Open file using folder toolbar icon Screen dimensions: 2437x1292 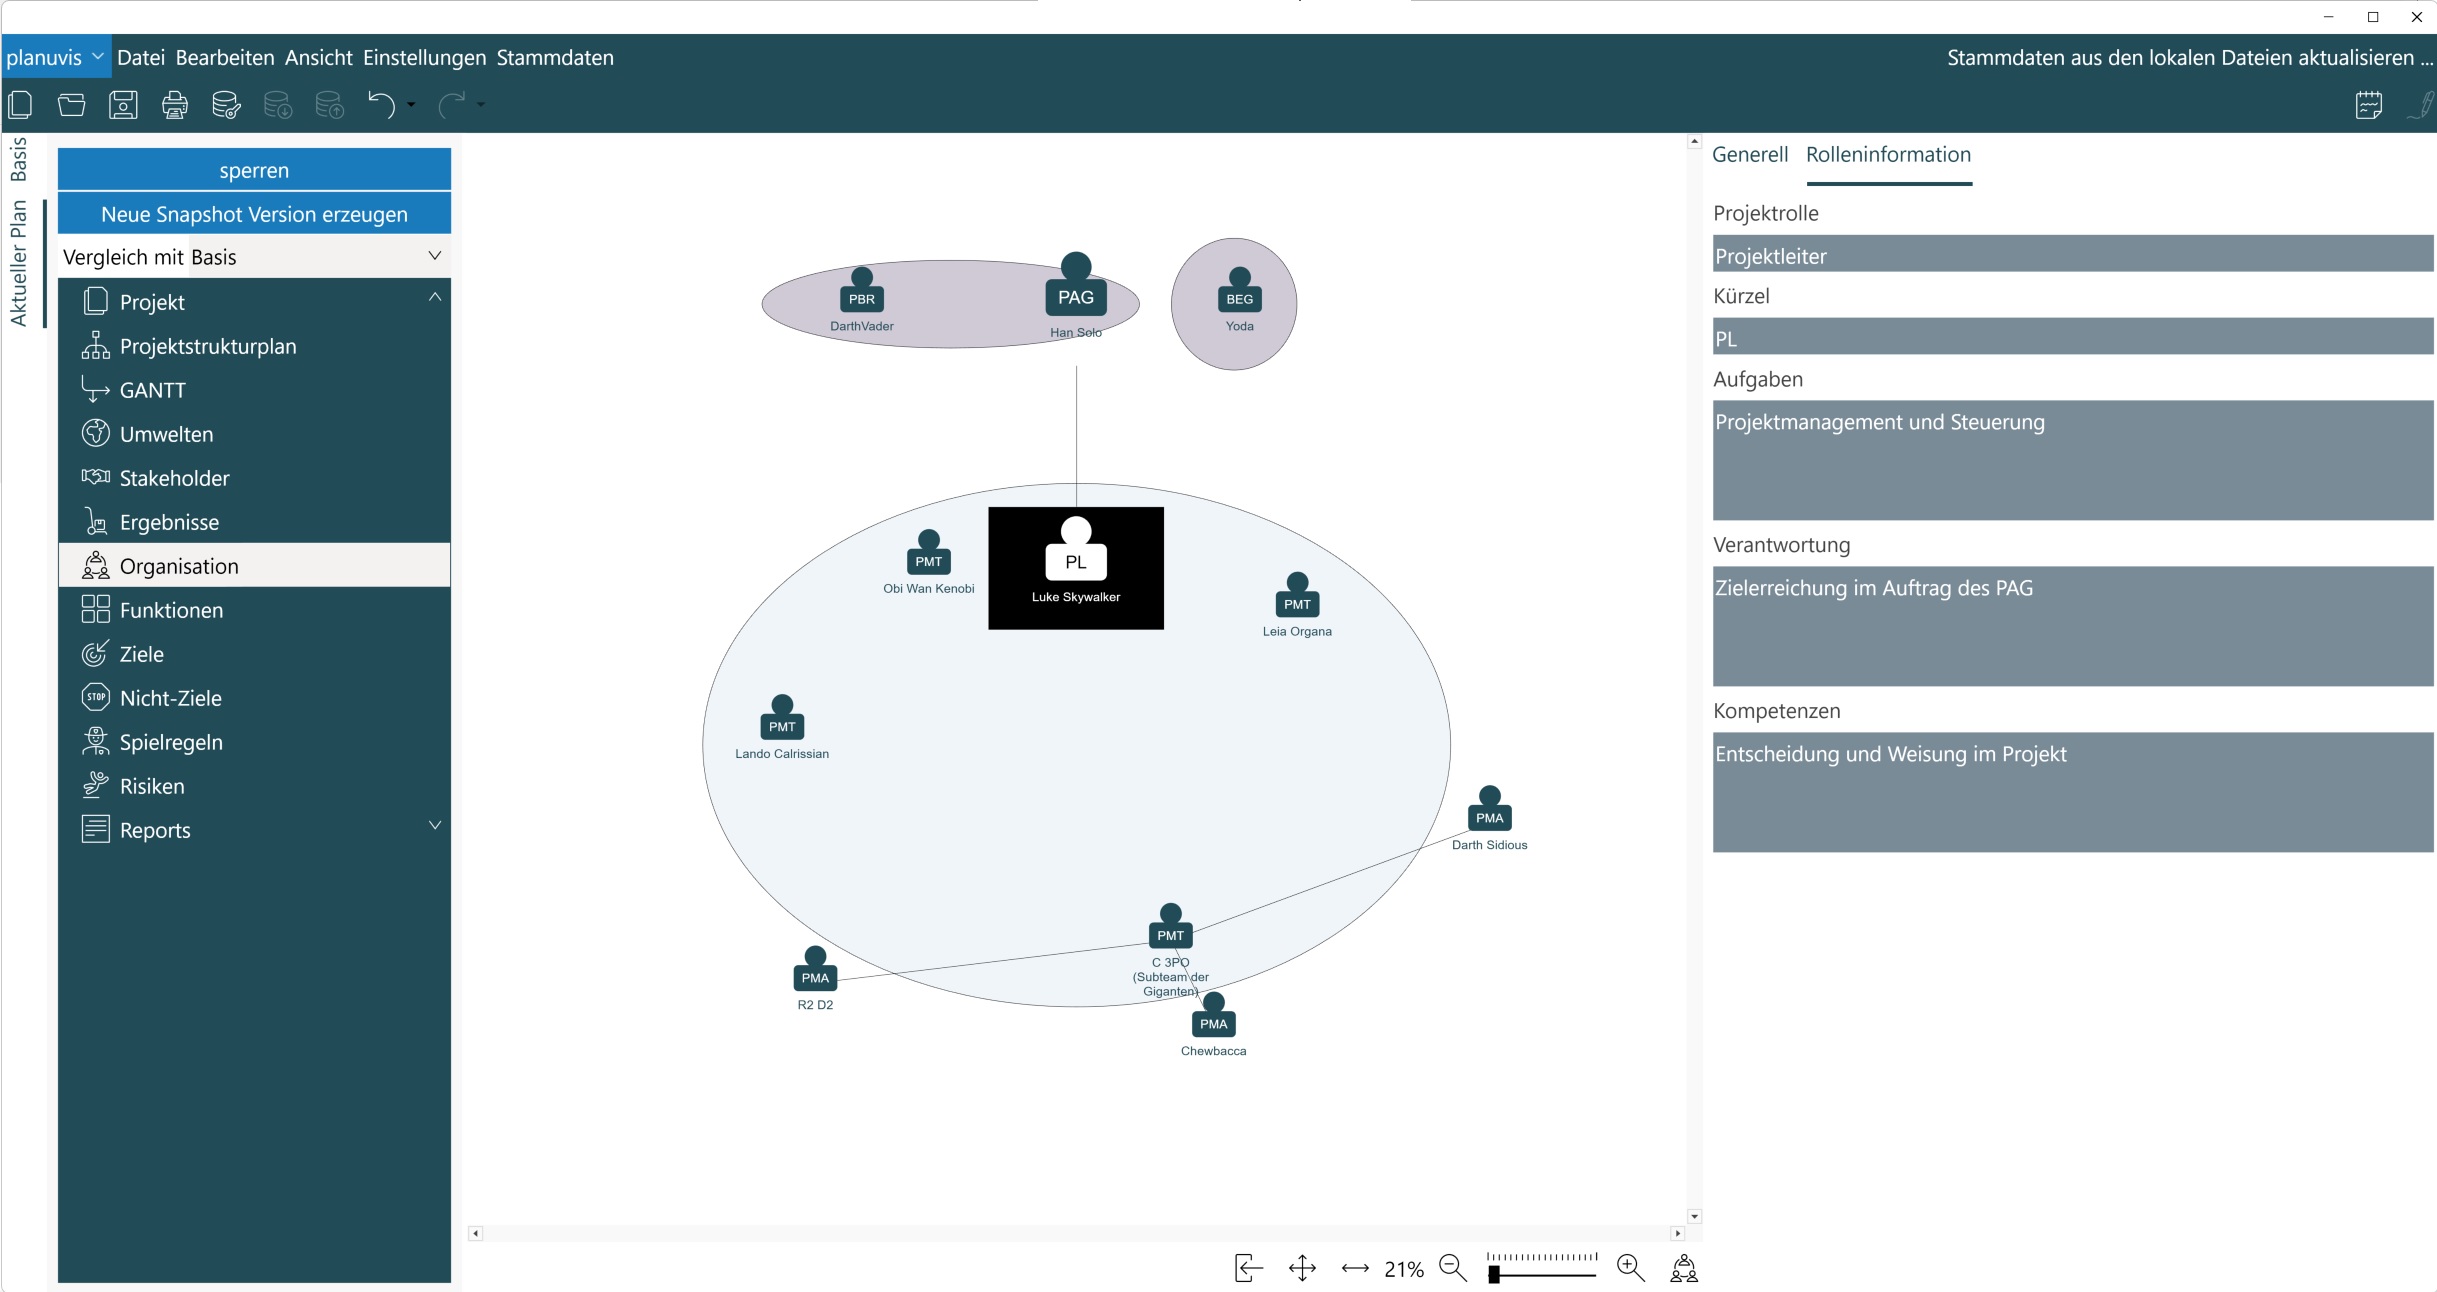coord(72,105)
